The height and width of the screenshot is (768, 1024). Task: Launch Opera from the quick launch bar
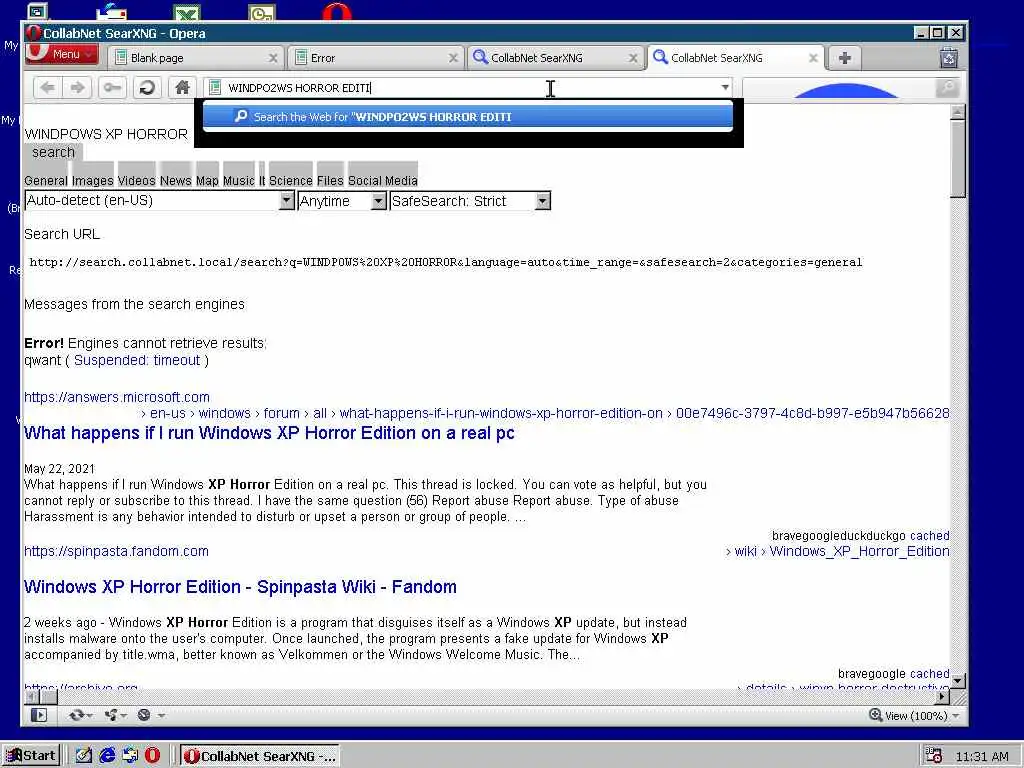pyautogui.click(x=152, y=756)
